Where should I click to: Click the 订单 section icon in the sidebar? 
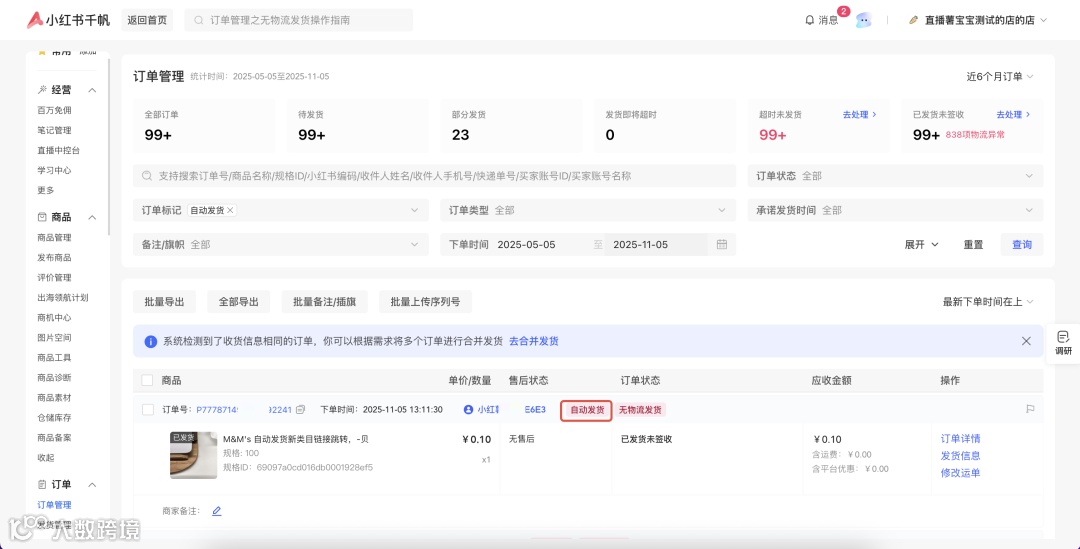coord(42,484)
